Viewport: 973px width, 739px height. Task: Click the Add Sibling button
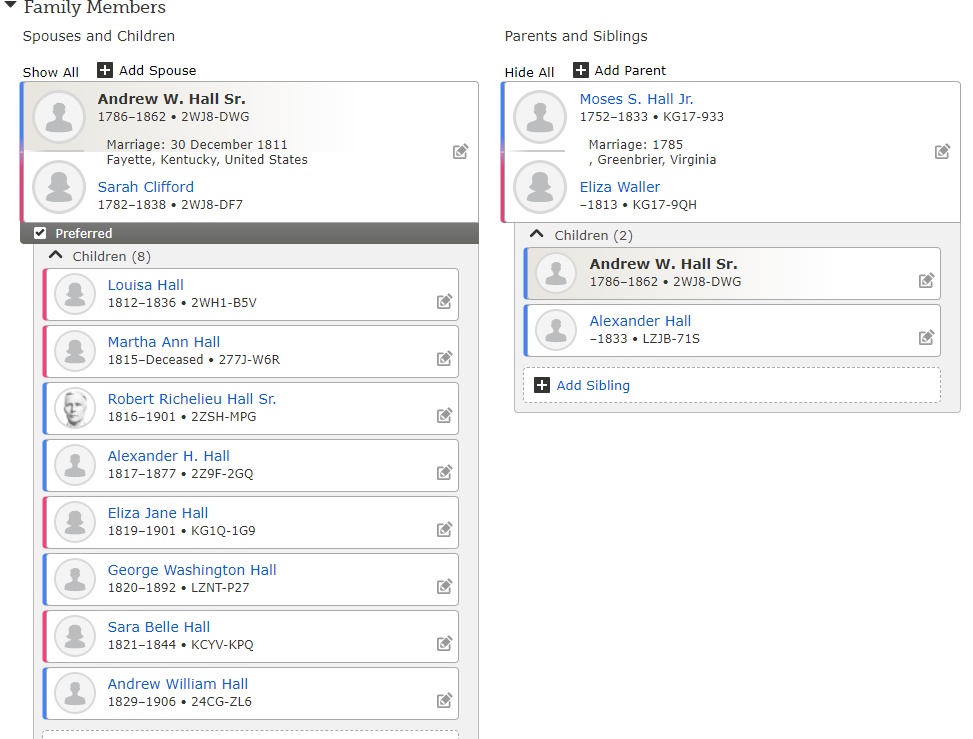pyautogui.click(x=732, y=385)
